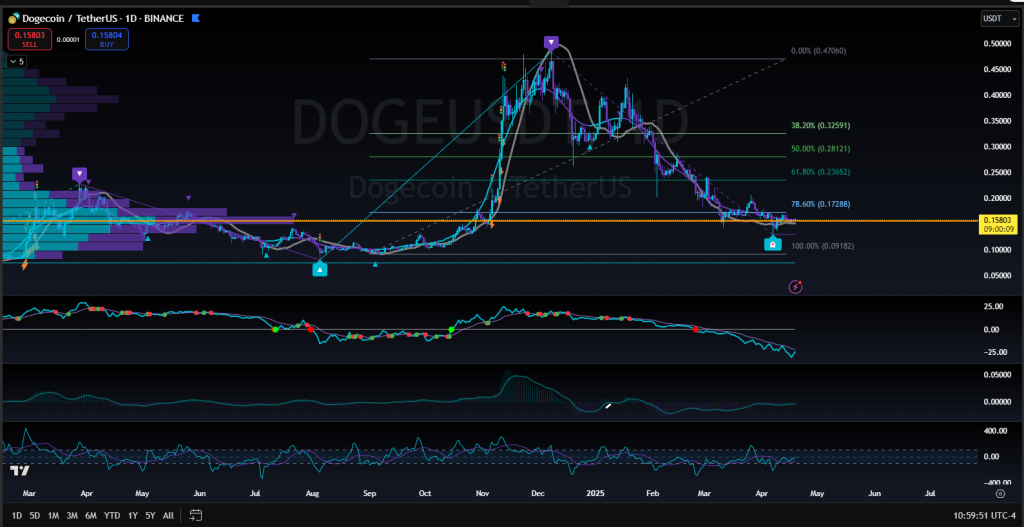Click the 10:59:51 UTC-4 timezone clock
The height and width of the screenshot is (527, 1024).
[985, 515]
